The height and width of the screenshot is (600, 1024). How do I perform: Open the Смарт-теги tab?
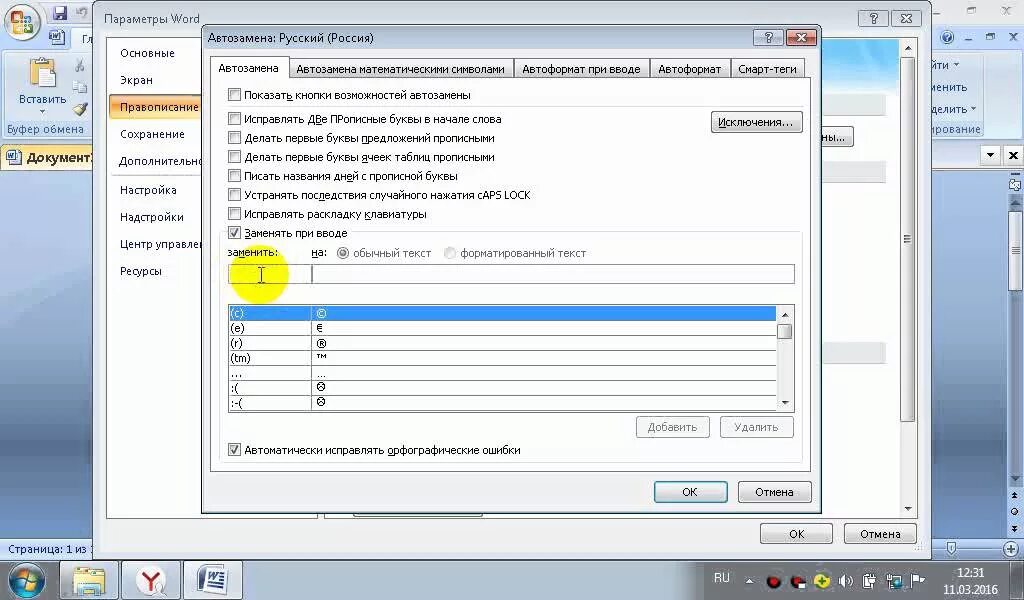click(x=767, y=69)
